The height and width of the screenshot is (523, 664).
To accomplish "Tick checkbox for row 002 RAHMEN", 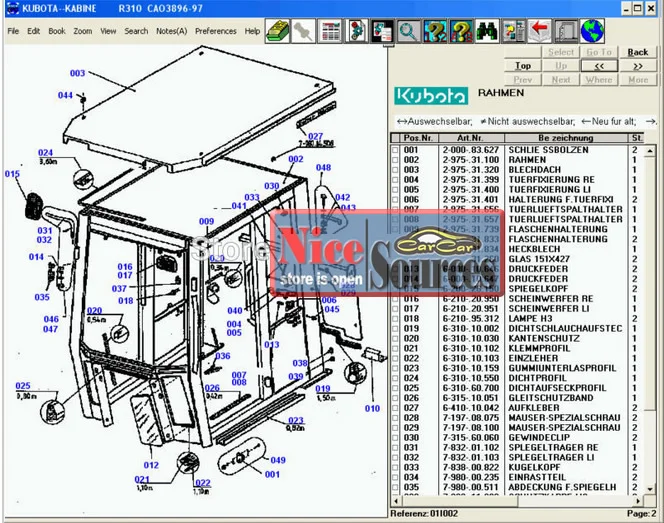I will click(395, 160).
